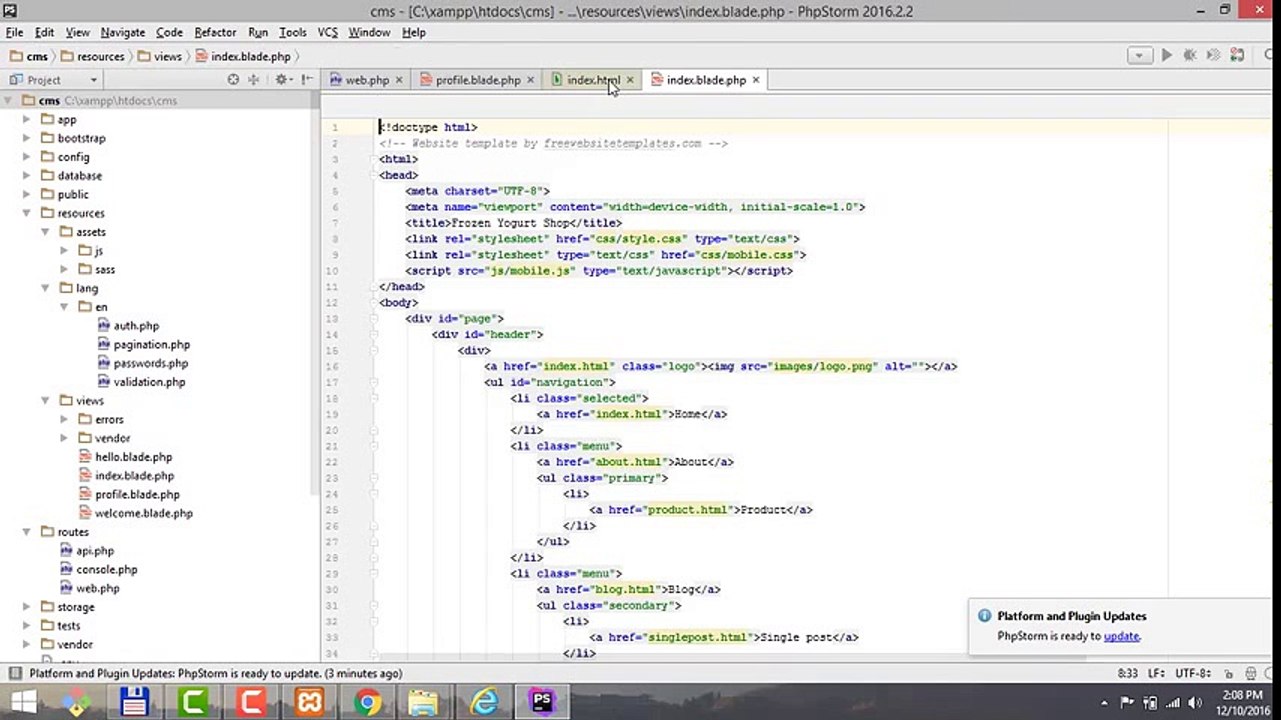Click the Platform and Plugin Updates info icon
Image resolution: width=1281 pixels, height=720 pixels.
point(984,616)
